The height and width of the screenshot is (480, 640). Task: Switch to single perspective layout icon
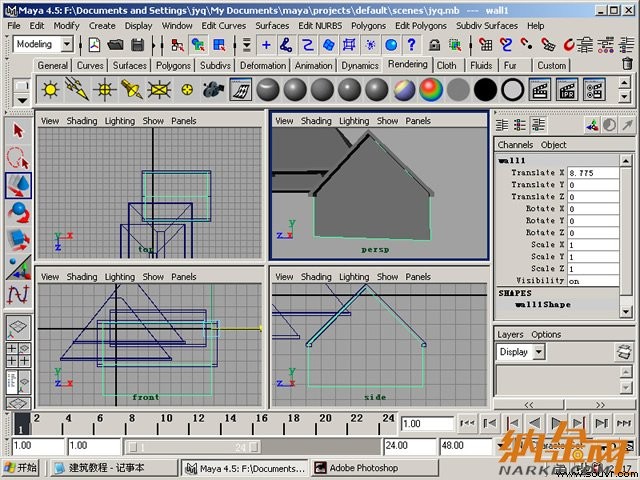(x=18, y=327)
